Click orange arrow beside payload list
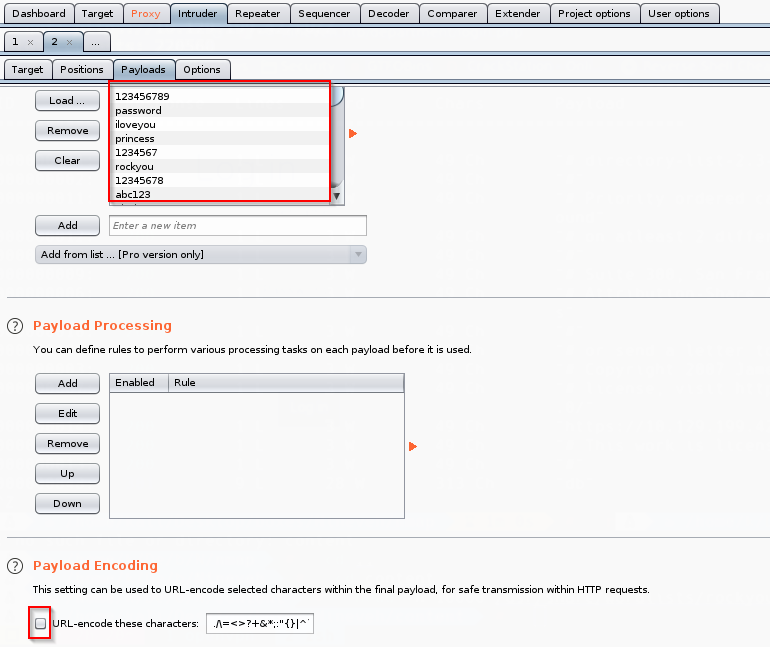This screenshot has height=647, width=770. (x=352, y=133)
